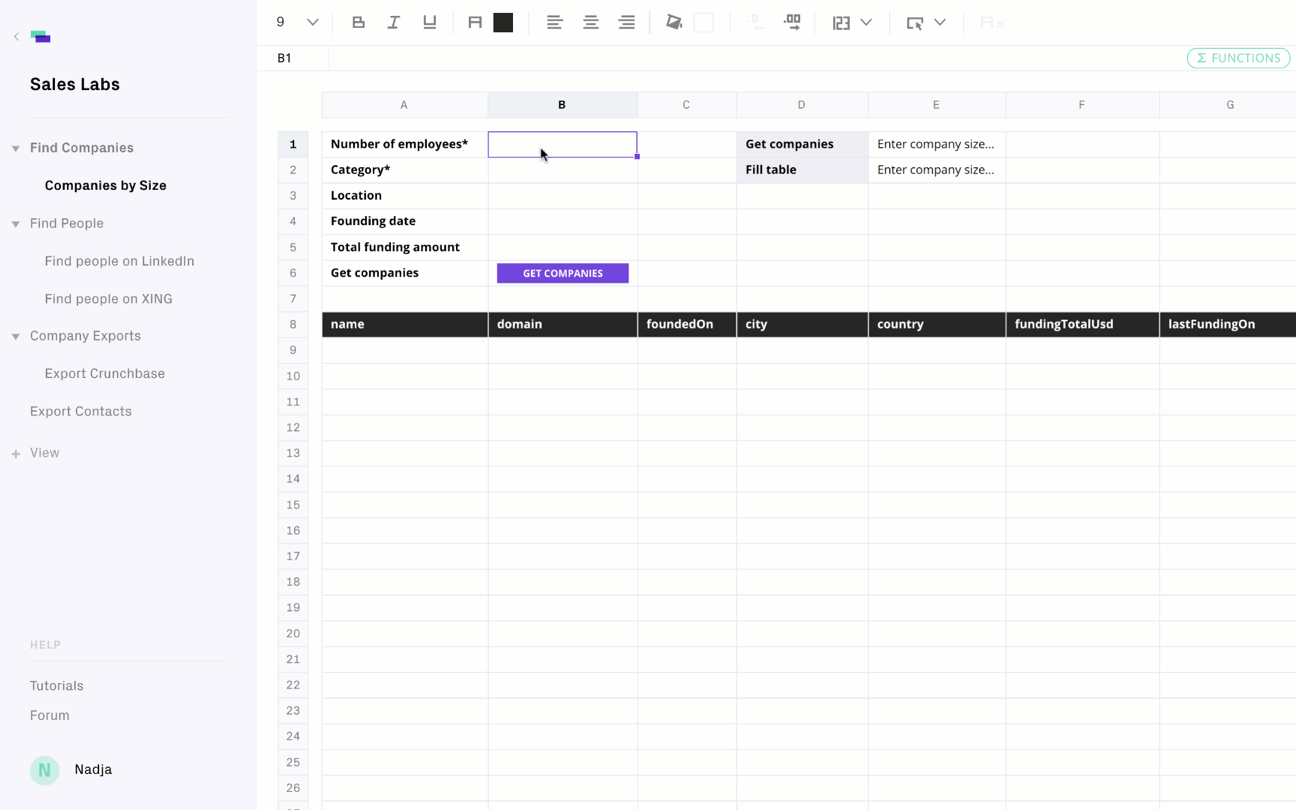This screenshot has width=1296, height=810.
Task: Toggle italic formatting
Action: point(394,22)
